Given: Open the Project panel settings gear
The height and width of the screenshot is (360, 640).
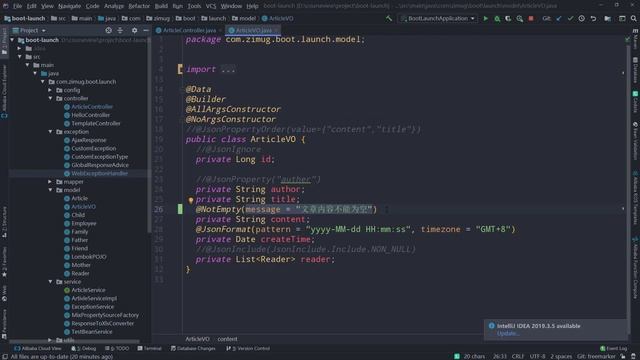Looking at the screenshot, I should point(134,30).
